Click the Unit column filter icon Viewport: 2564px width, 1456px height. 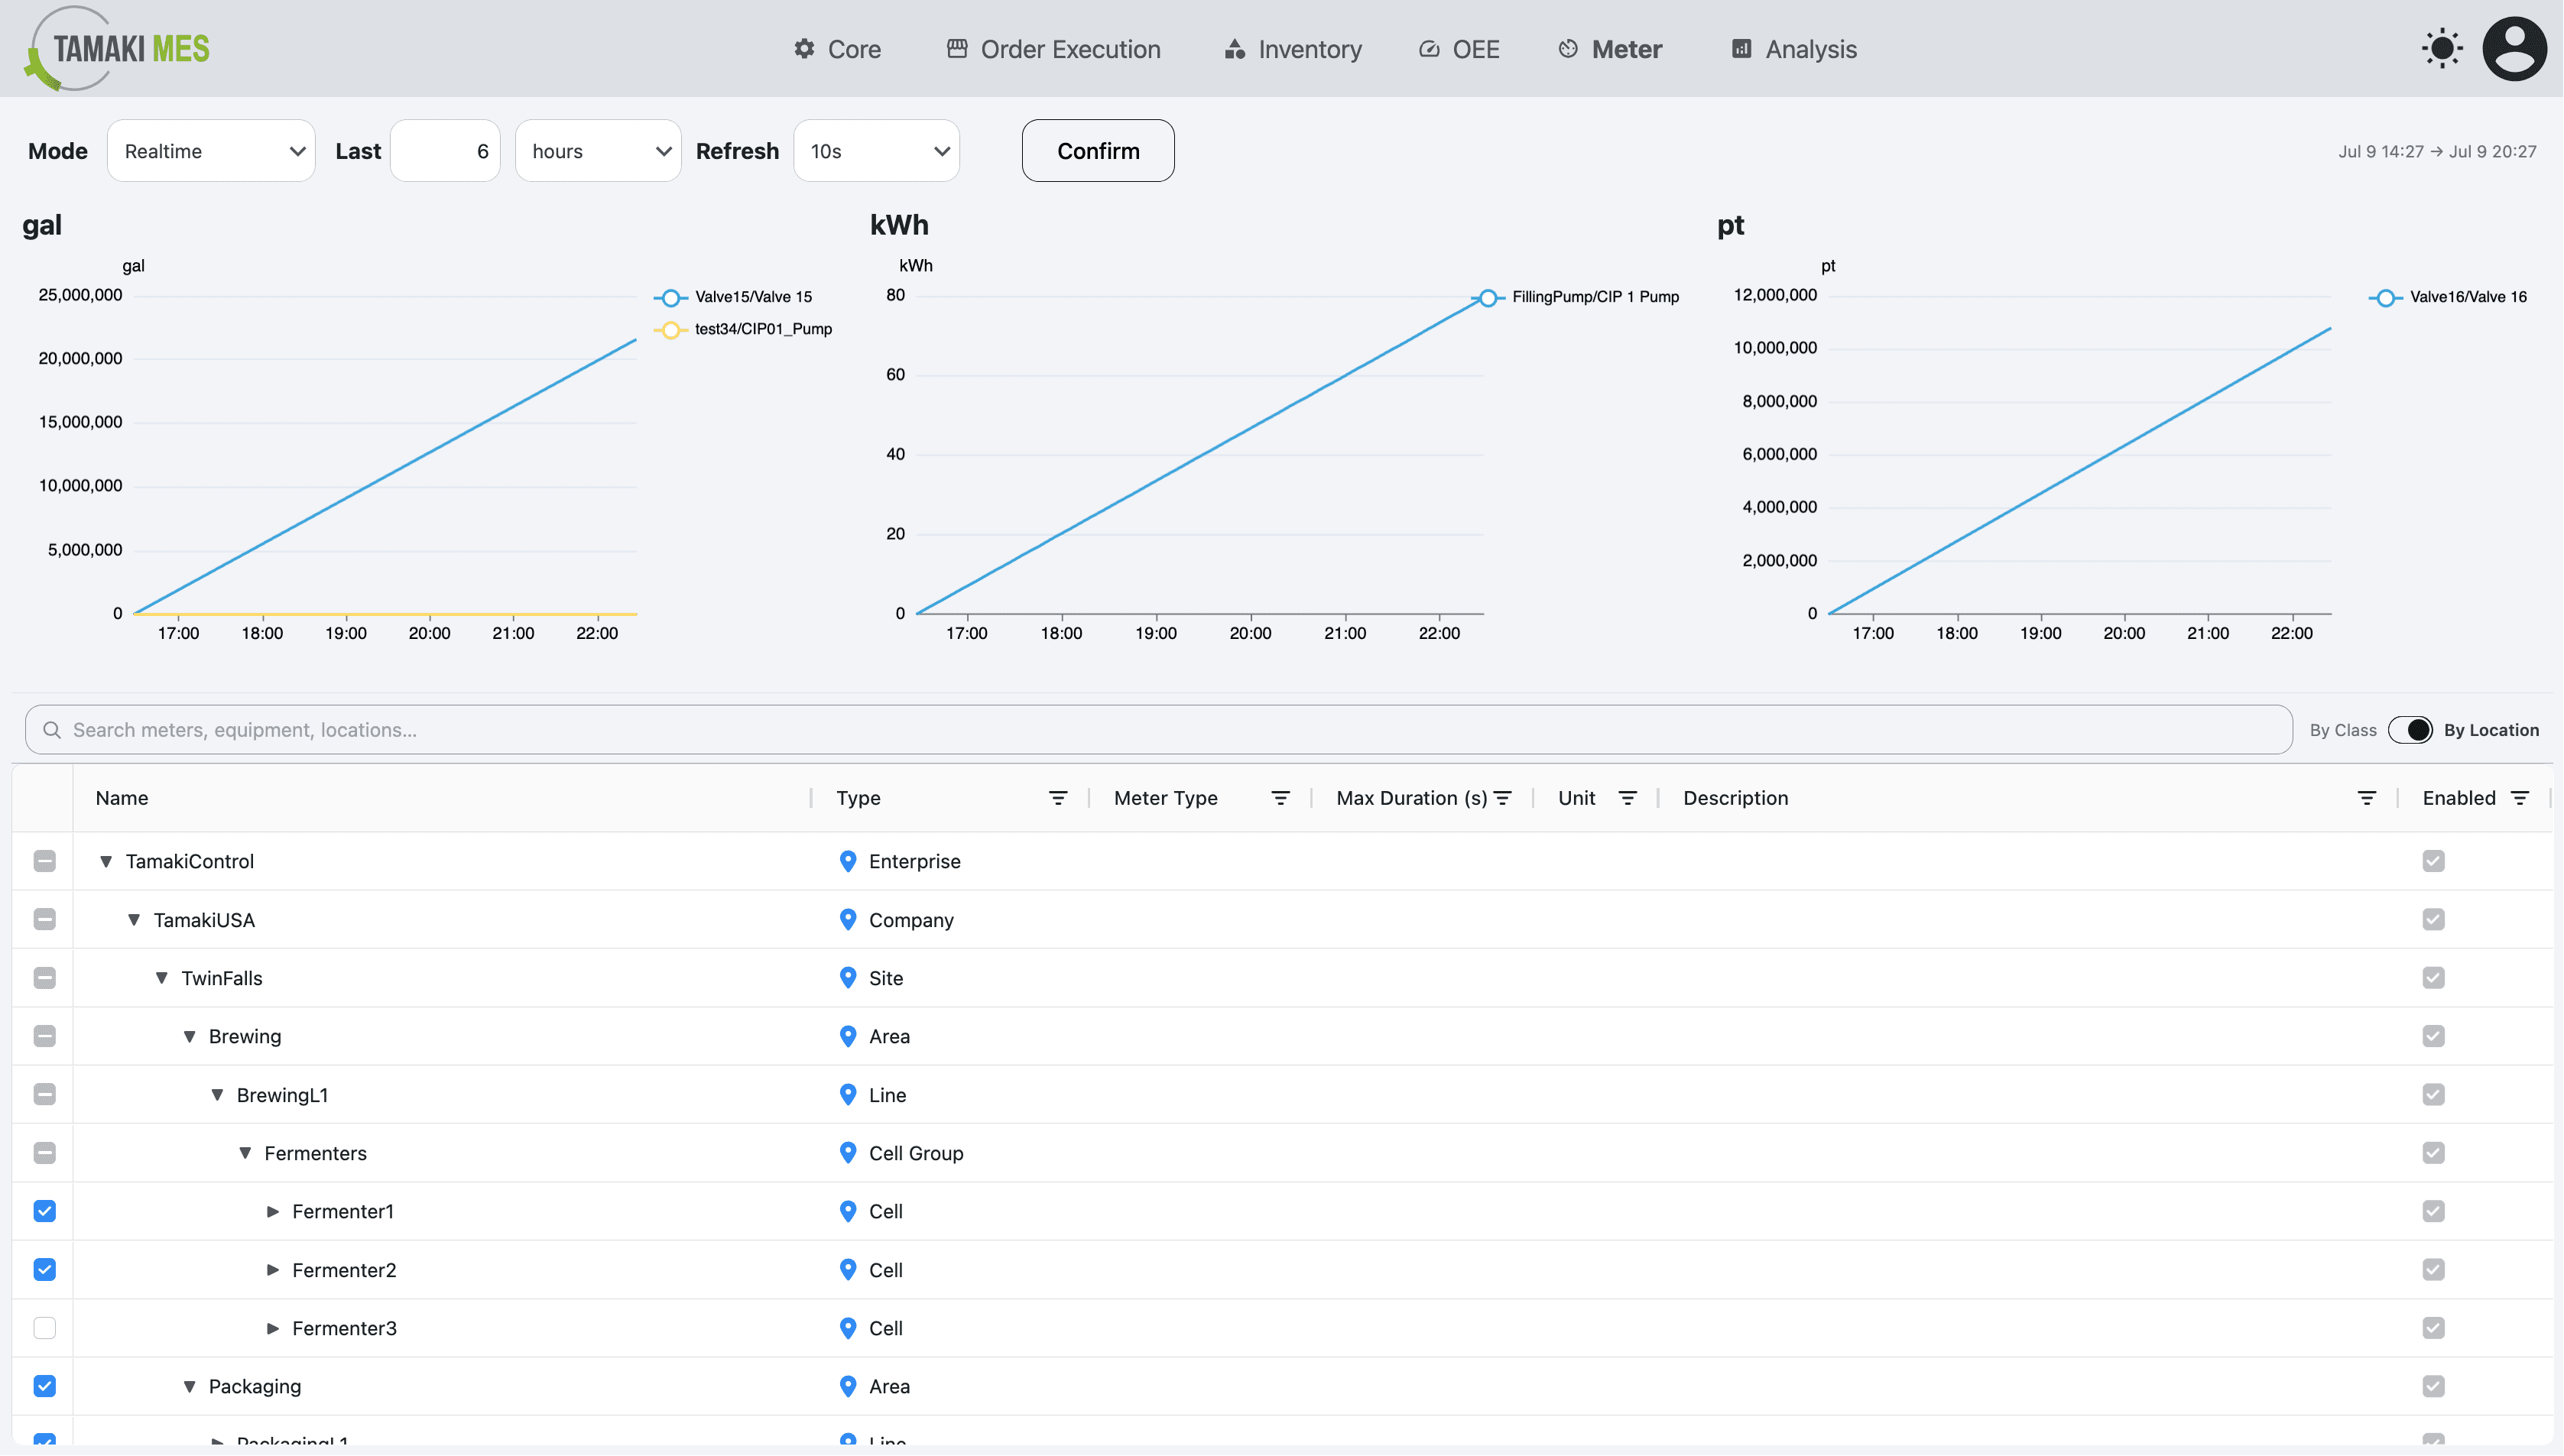(x=1628, y=798)
